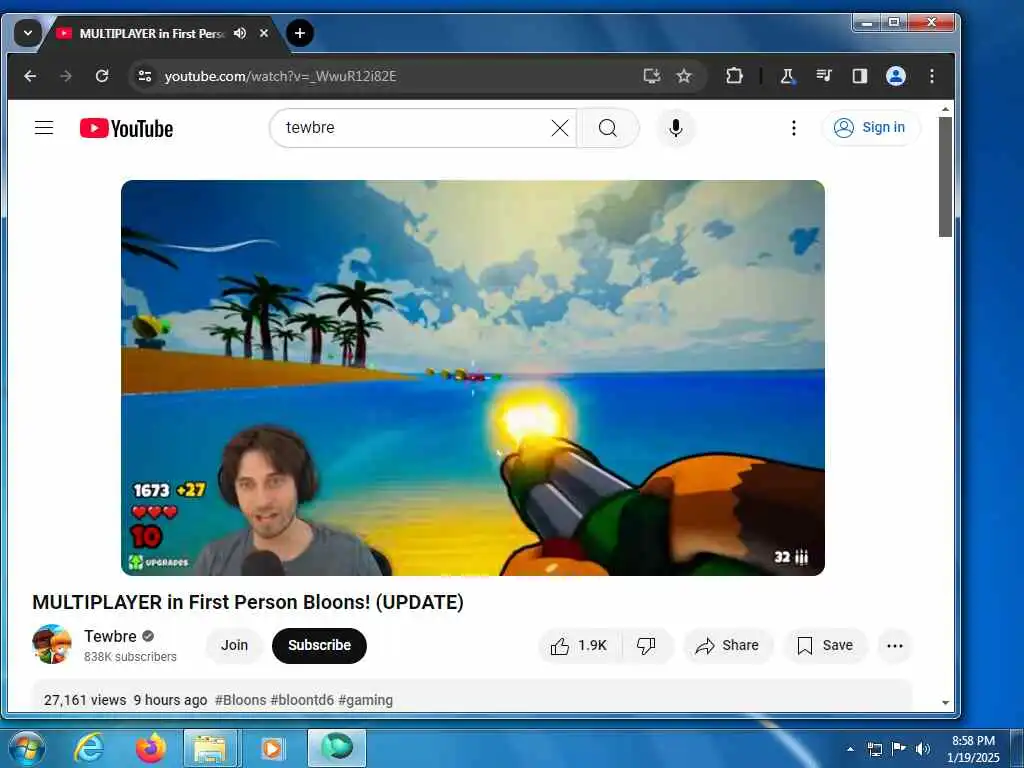1024x768 pixels.
Task: Open the system volume tray icon
Action: (x=923, y=749)
